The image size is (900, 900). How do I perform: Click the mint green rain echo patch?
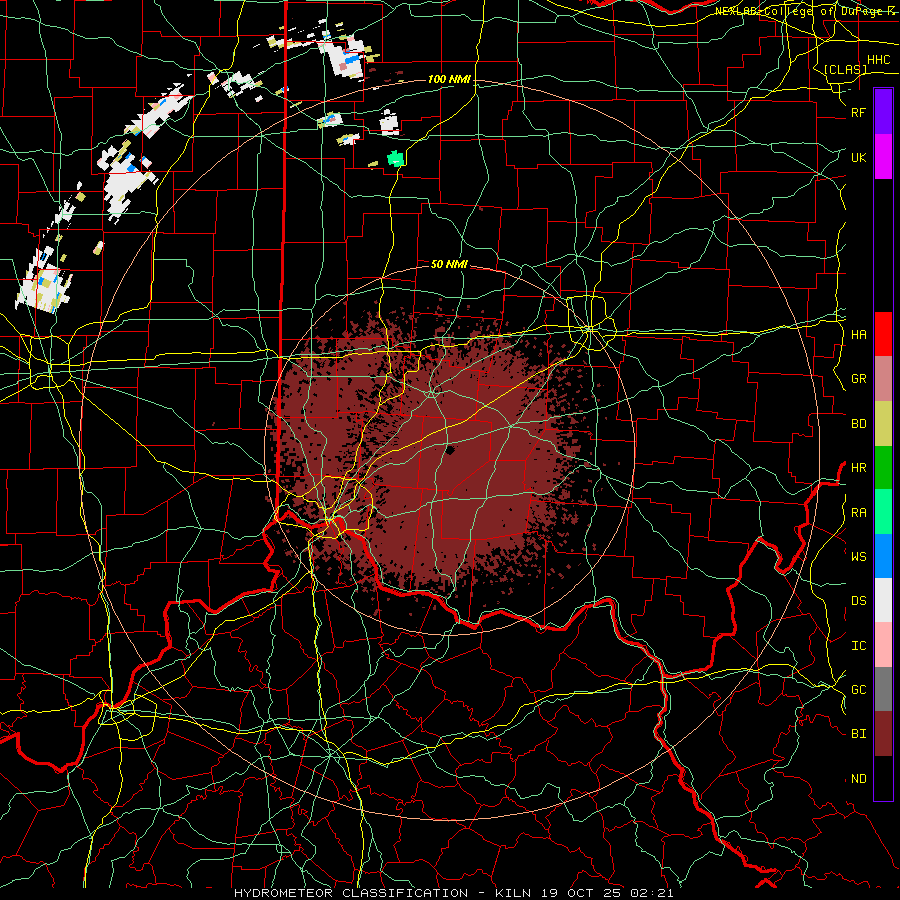(395, 158)
